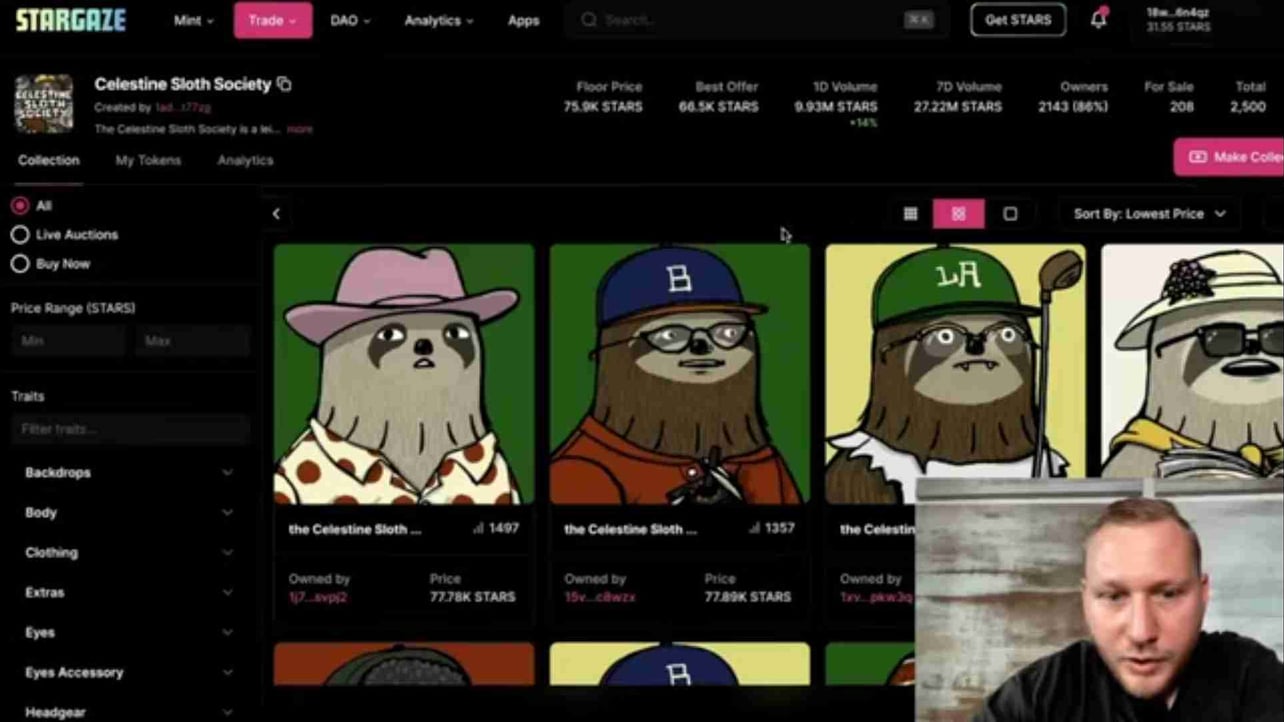Open owner link 1xv...pkw3q
Image resolution: width=1284 pixels, height=722 pixels.
click(876, 597)
